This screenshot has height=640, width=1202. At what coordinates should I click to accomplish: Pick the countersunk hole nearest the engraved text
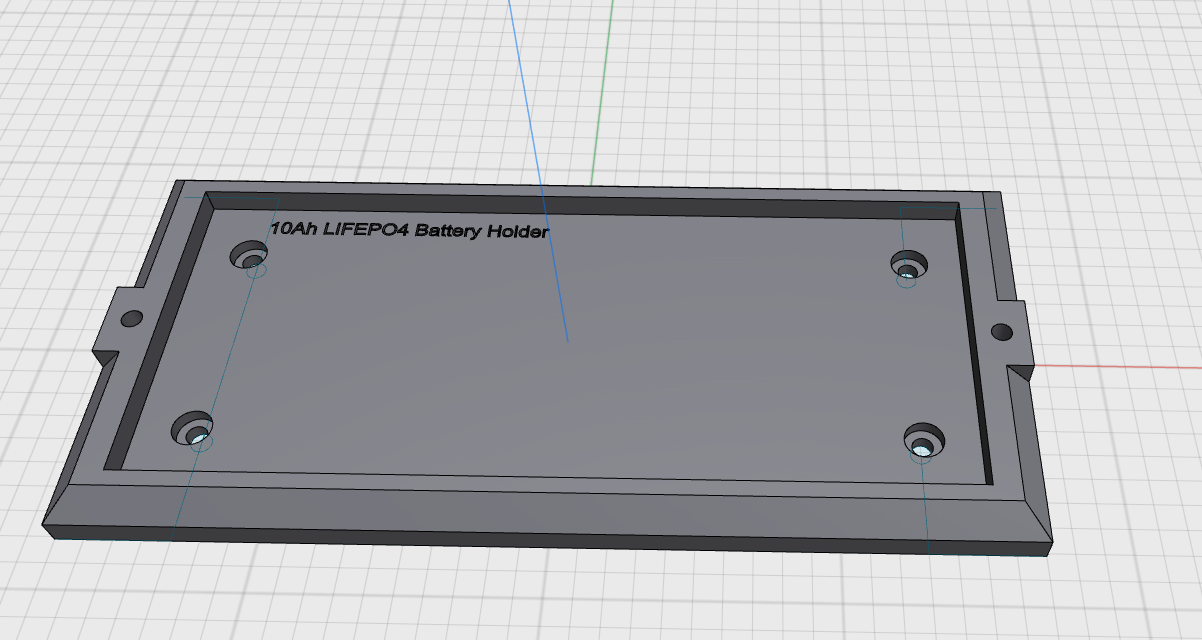[250, 257]
